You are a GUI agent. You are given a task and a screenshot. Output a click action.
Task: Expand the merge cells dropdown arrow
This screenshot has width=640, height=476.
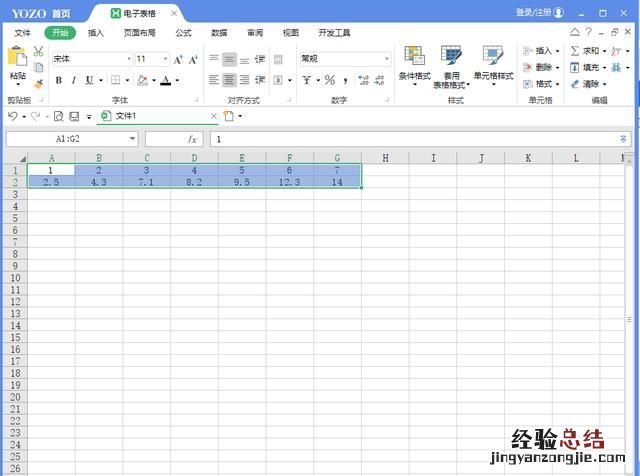[290, 80]
